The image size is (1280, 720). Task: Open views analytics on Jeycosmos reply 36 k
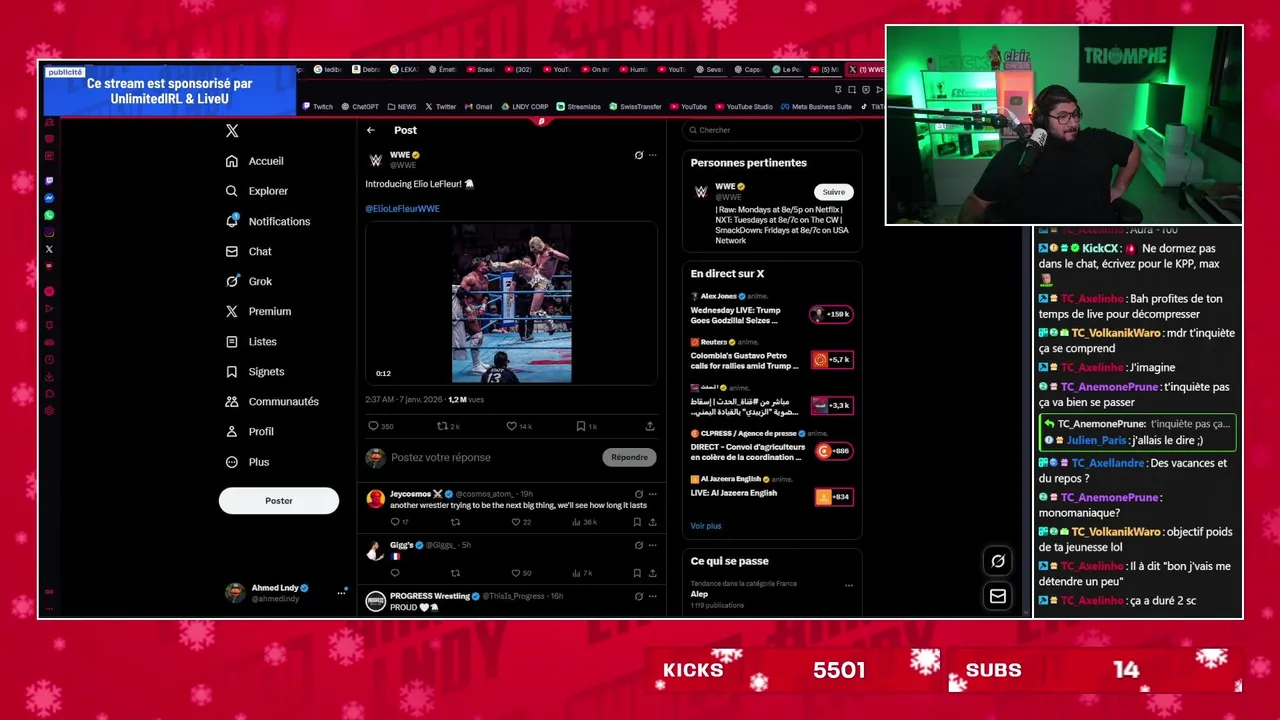pyautogui.click(x=584, y=522)
